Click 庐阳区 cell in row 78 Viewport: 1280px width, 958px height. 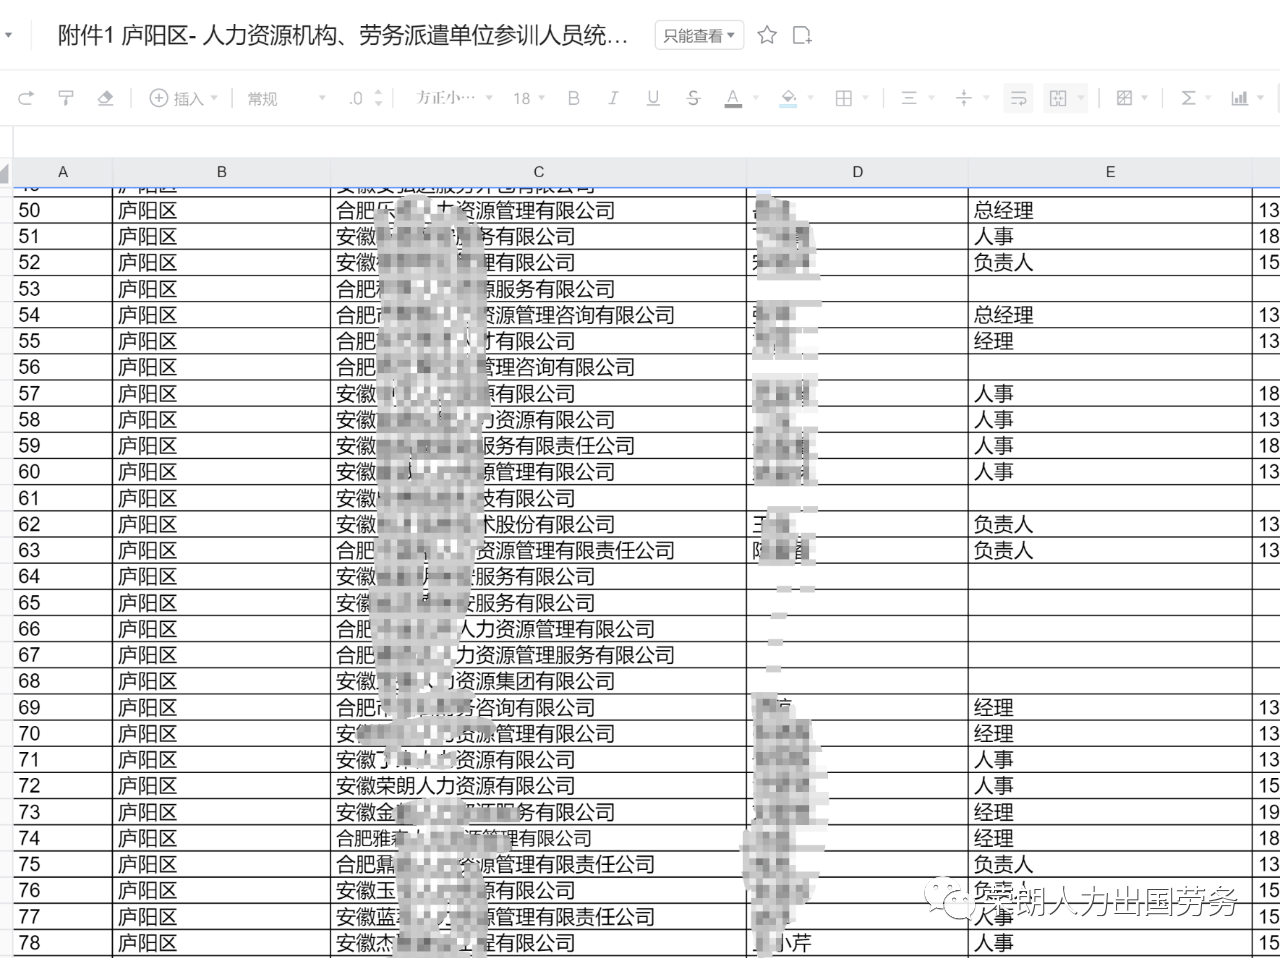pos(222,943)
